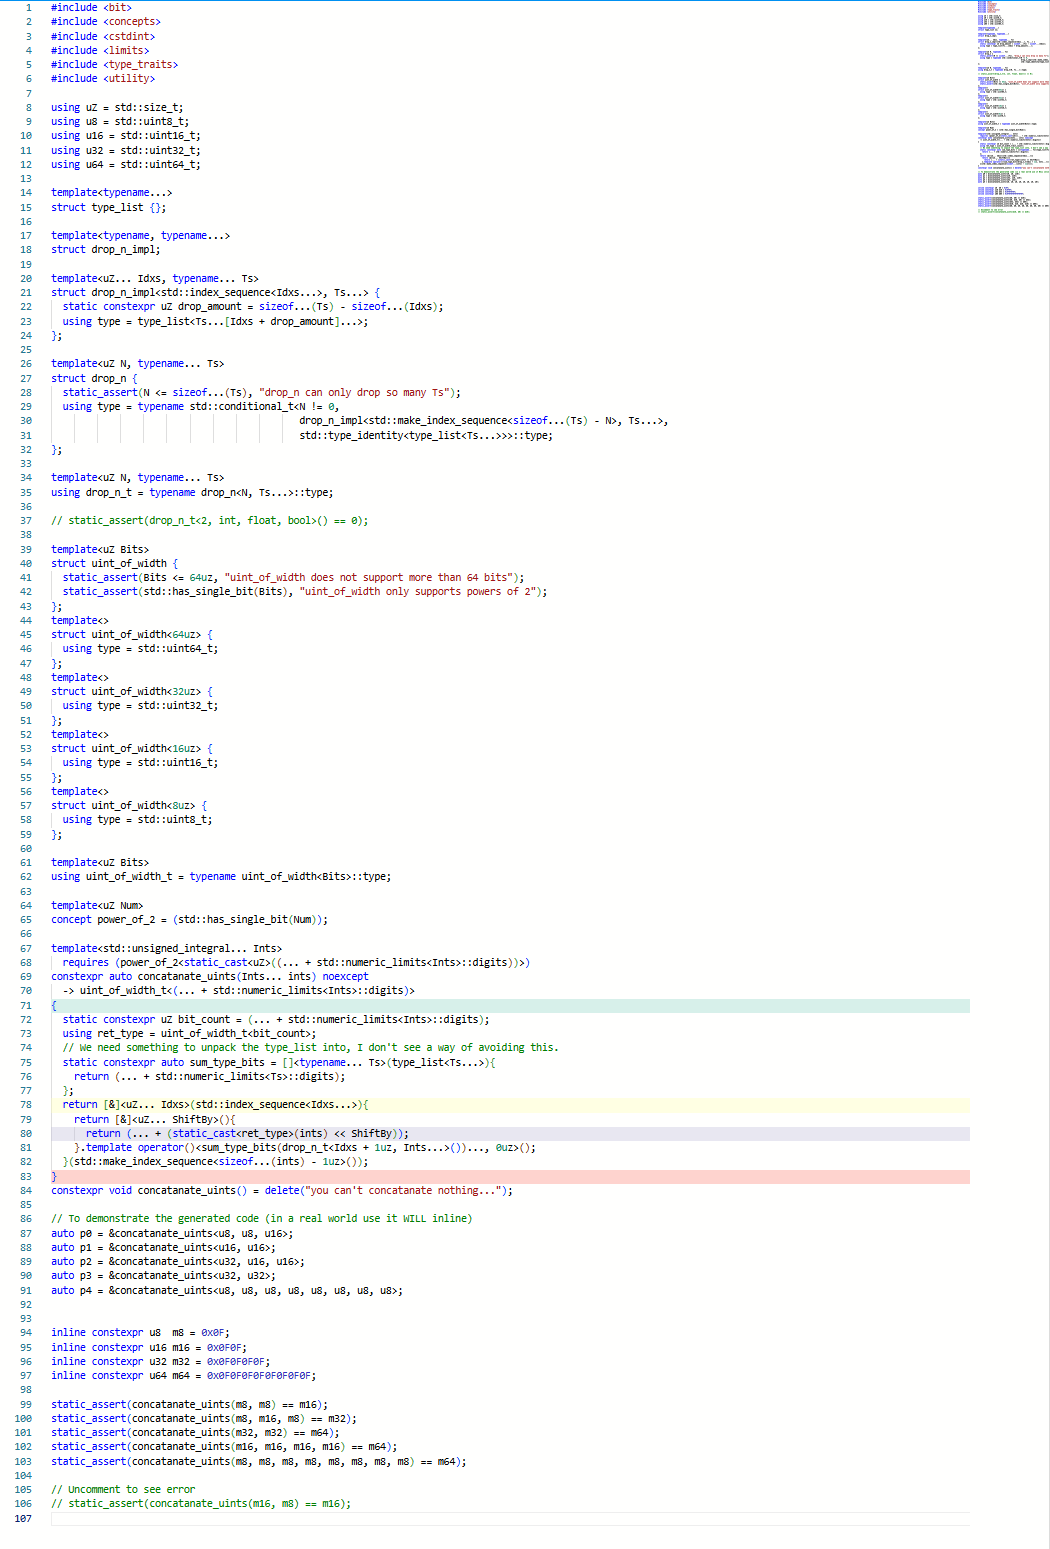Viewport: 1050px width, 1549px height.
Task: Click the red highlighted closing brace line 83
Action: [x=510, y=1177]
